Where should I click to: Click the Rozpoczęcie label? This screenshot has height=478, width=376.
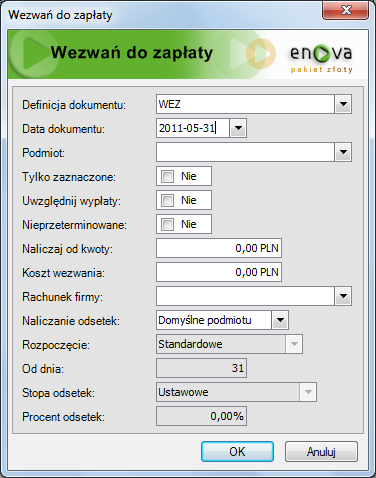tap(56, 345)
